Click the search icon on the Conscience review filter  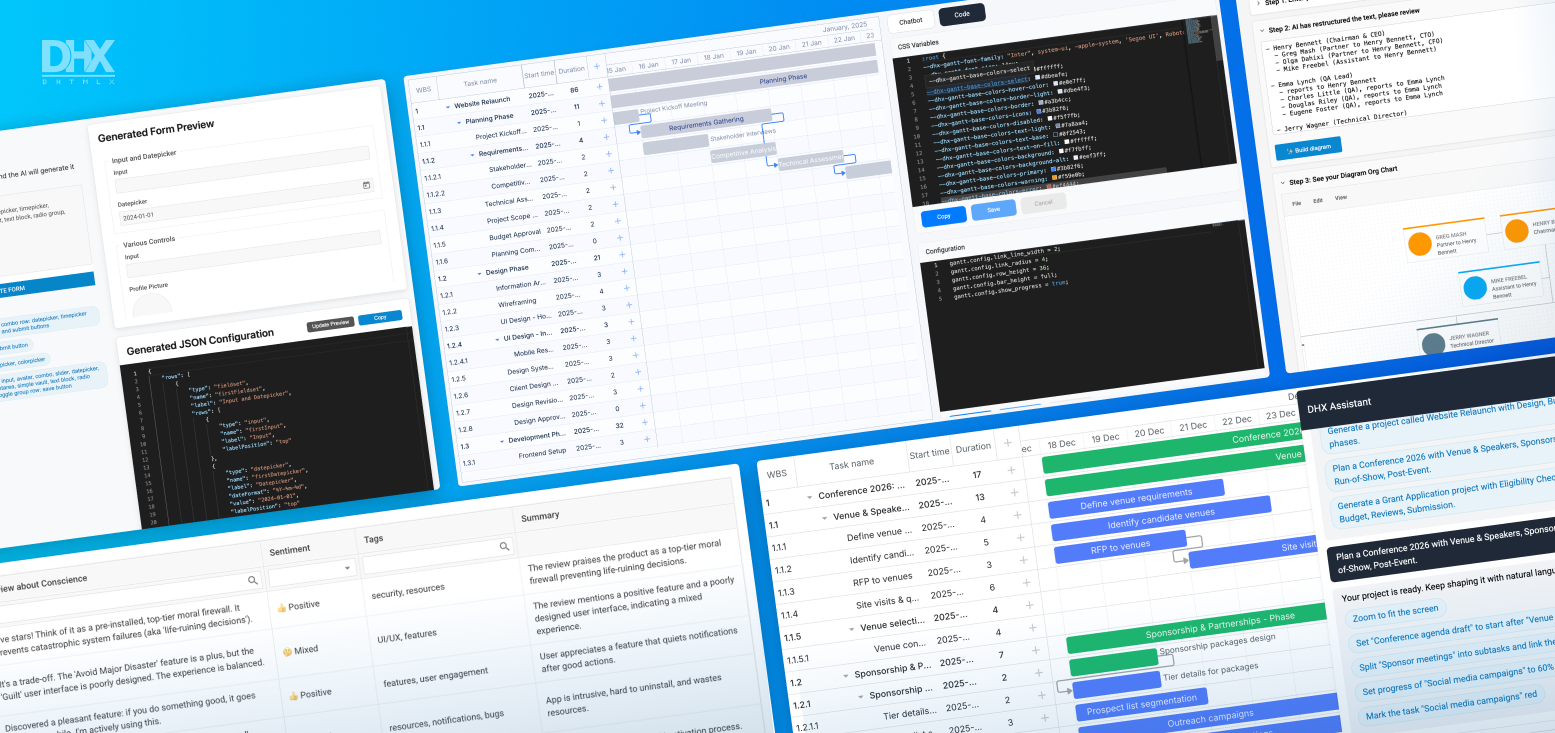click(253, 579)
